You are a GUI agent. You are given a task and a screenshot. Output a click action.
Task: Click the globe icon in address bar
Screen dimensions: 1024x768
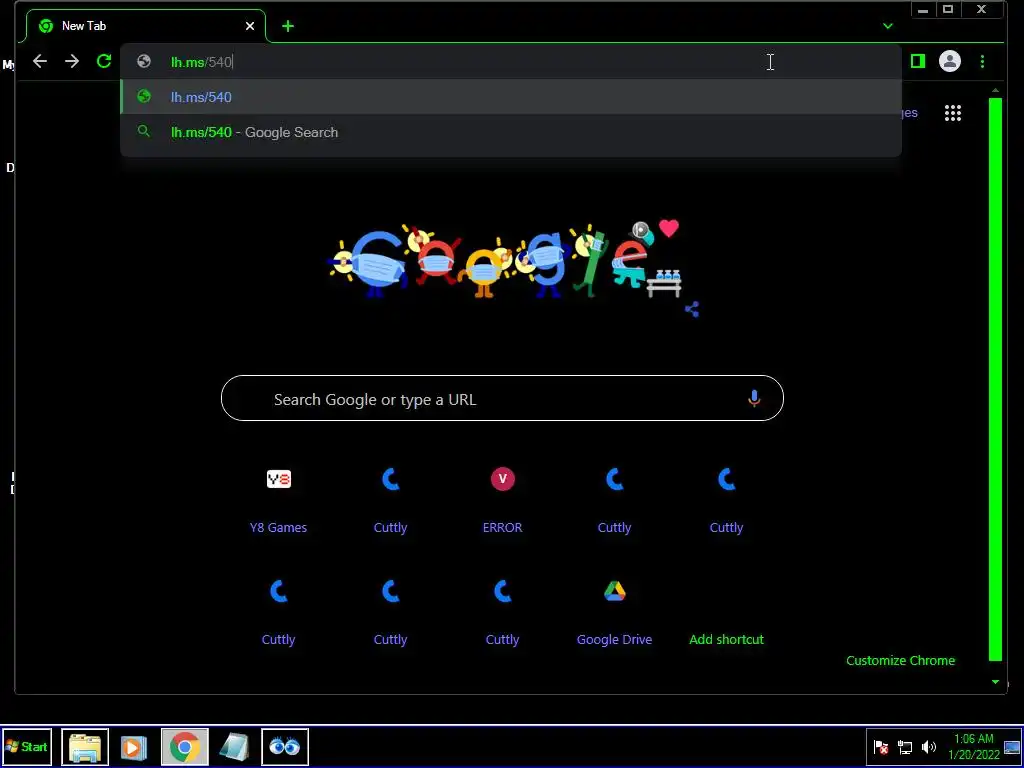[x=144, y=61]
